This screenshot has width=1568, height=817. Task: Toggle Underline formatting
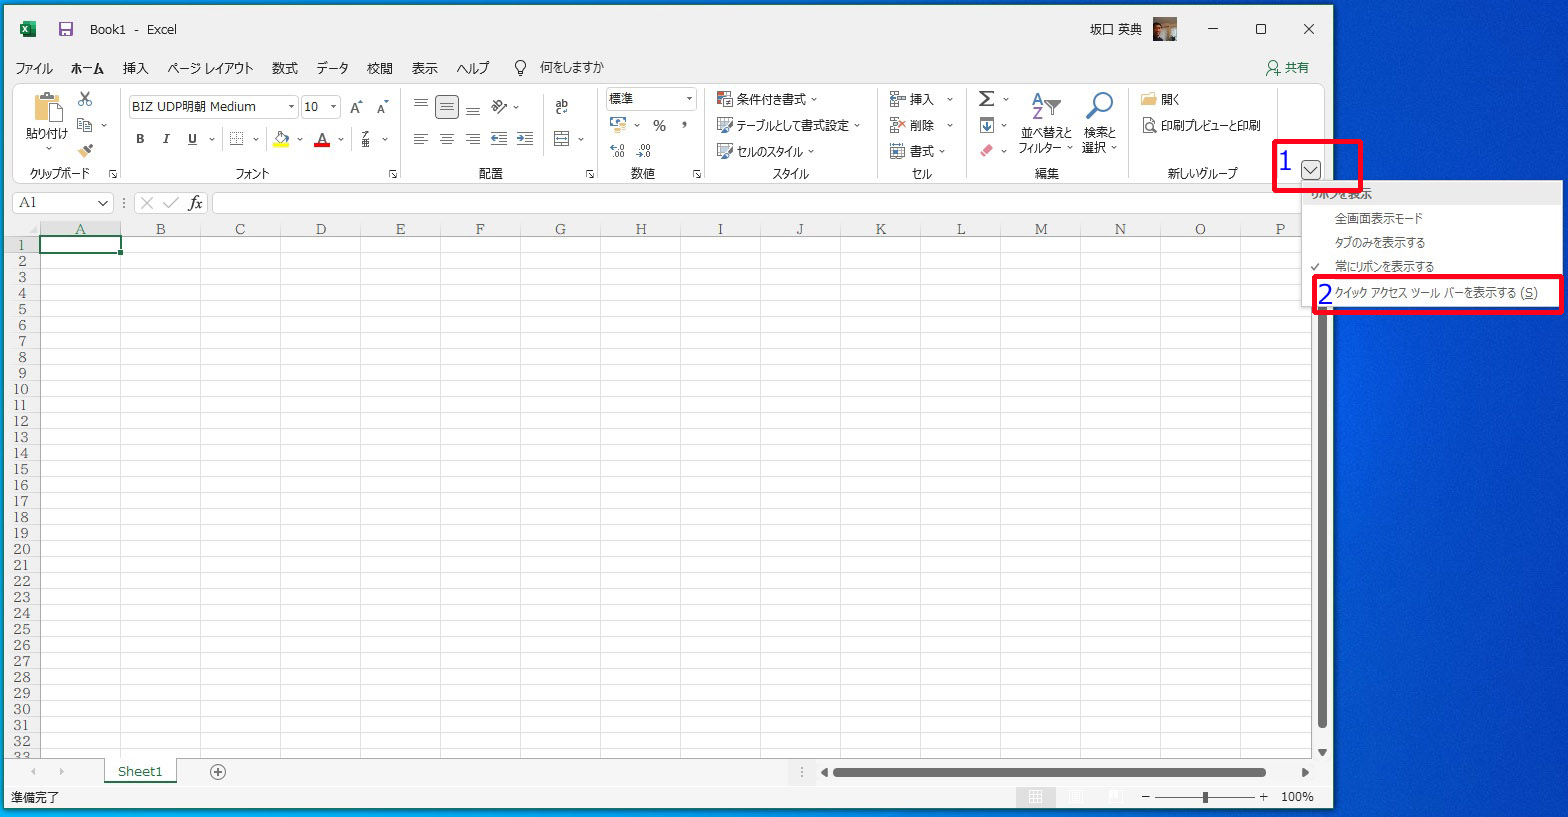click(192, 139)
